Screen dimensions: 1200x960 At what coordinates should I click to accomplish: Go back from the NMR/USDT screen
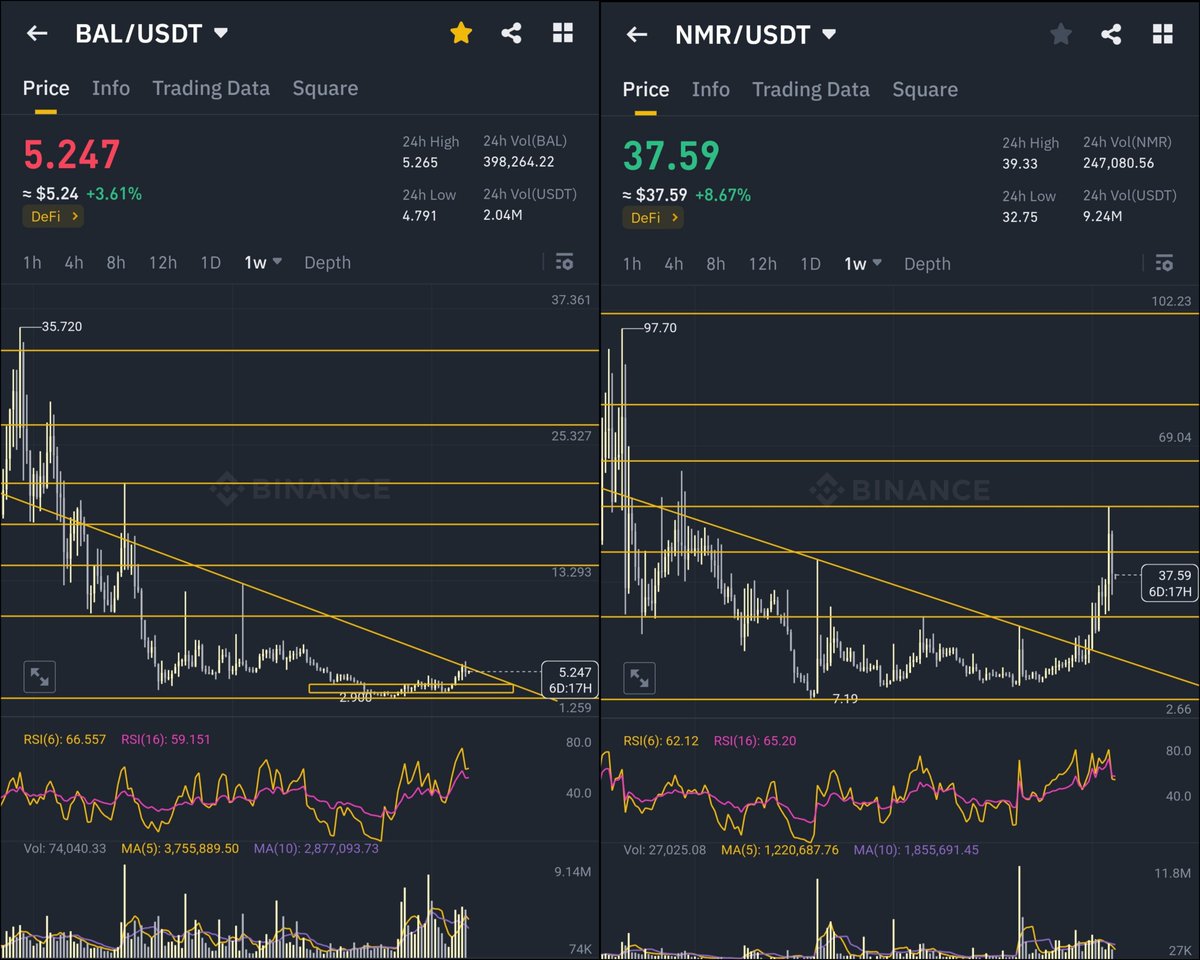tap(637, 35)
